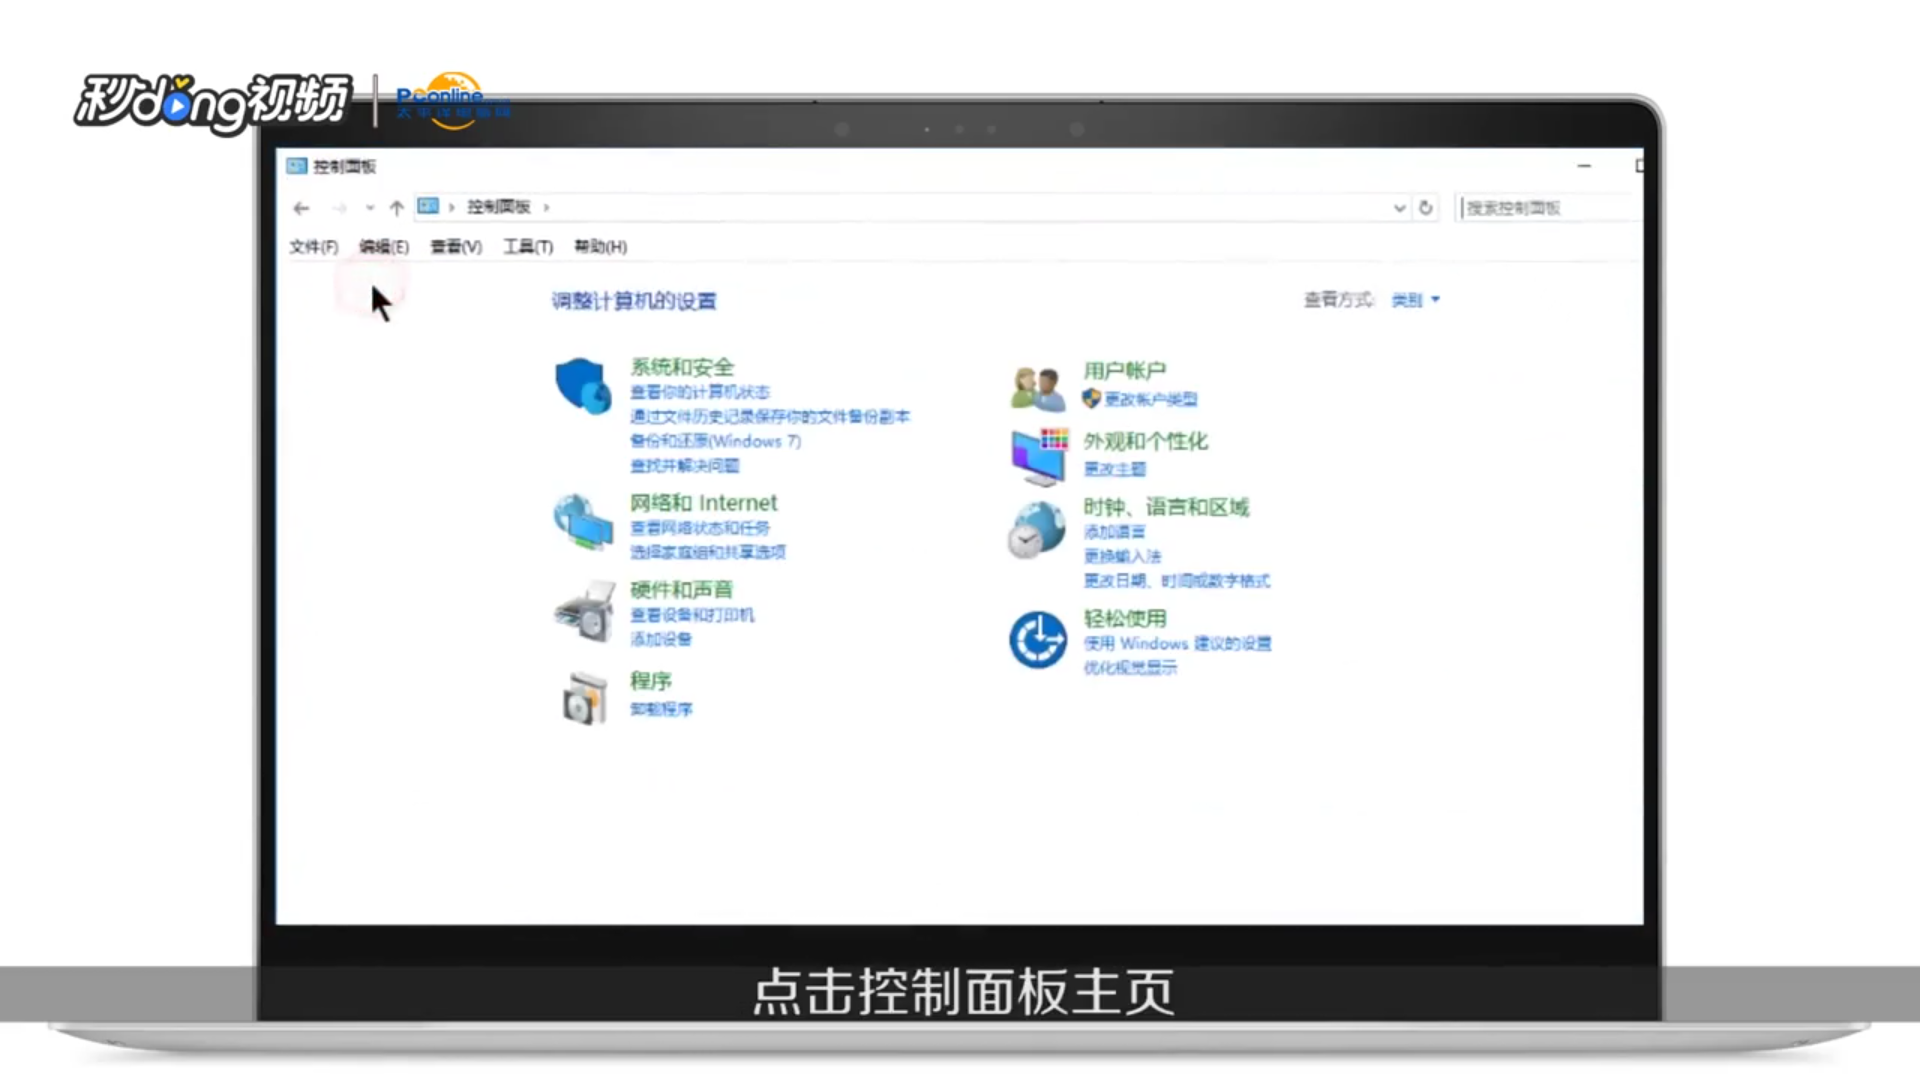Open the recent locations dropdown arrow
1920x1080 pixels.
370,208
